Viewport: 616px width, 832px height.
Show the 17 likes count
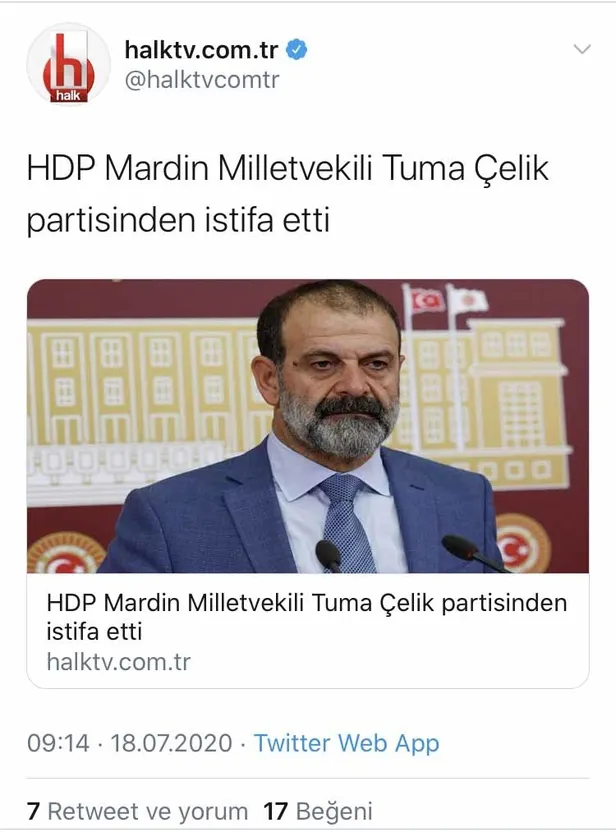275,811
